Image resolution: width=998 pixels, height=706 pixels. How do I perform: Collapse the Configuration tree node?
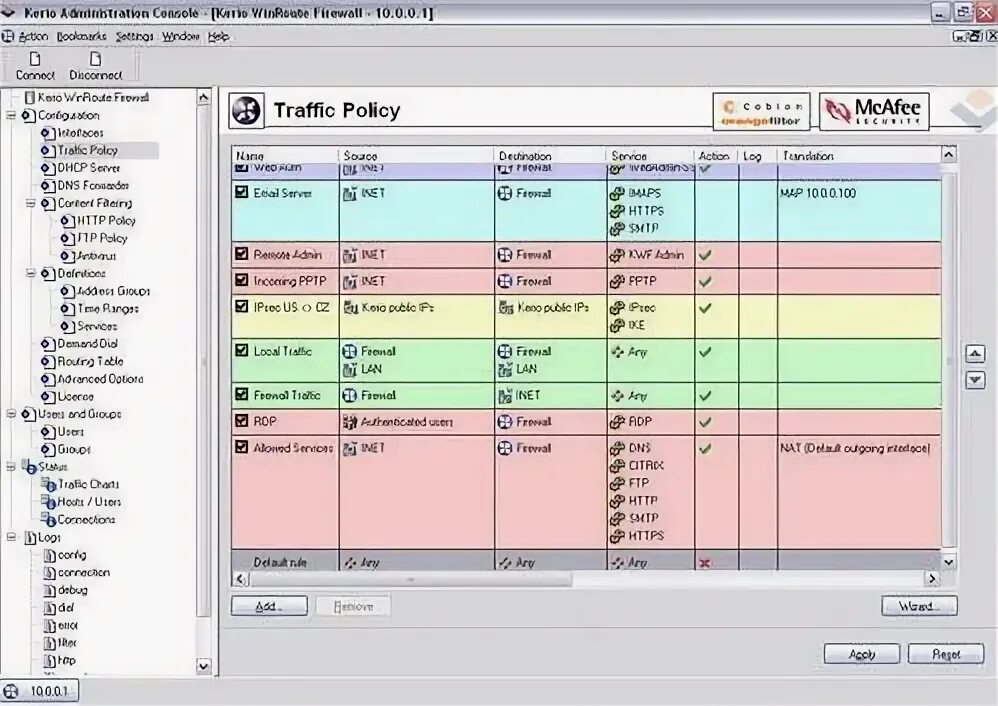(11, 115)
